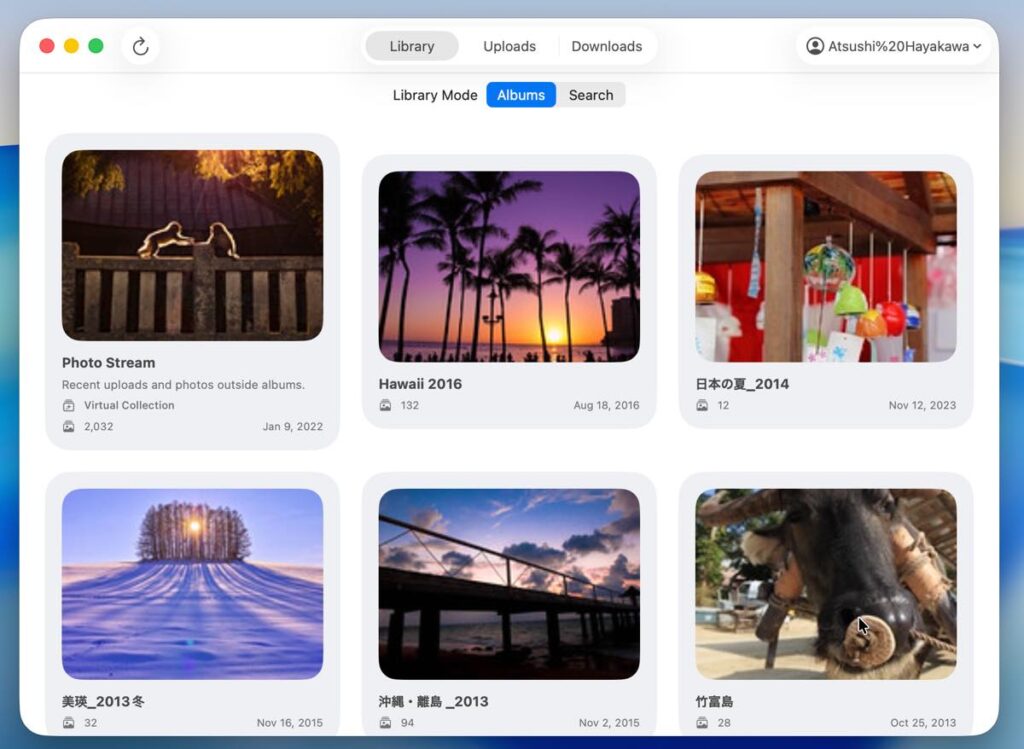The image size is (1024, 749).
Task: Click the photo count icon on 美瑛_2013冬
Action: 69,723
